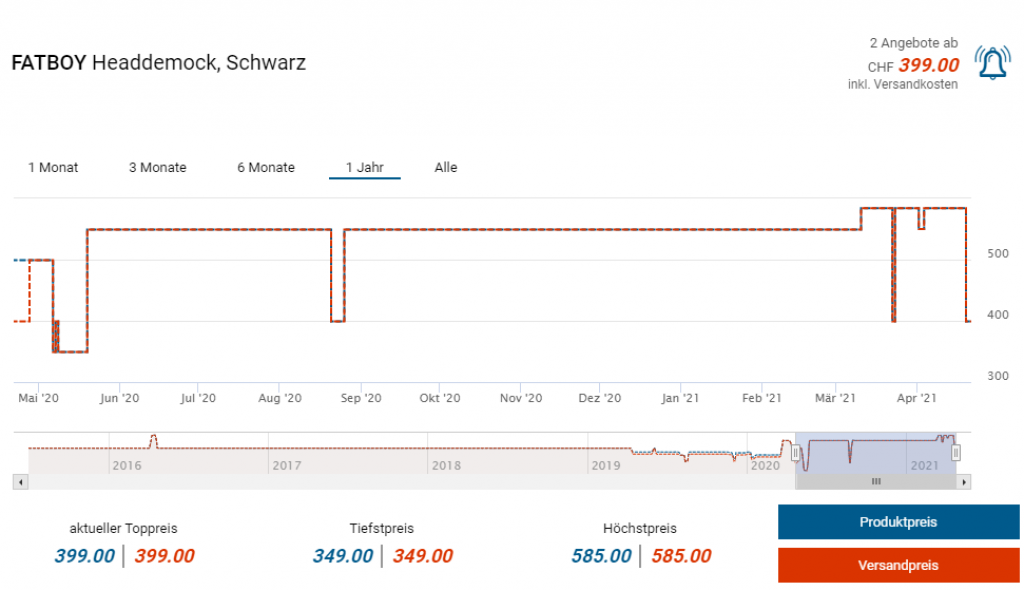Viewport: 1024px width, 590px height.
Task: Click the Sep '20 price dip on chart
Action: [337, 320]
